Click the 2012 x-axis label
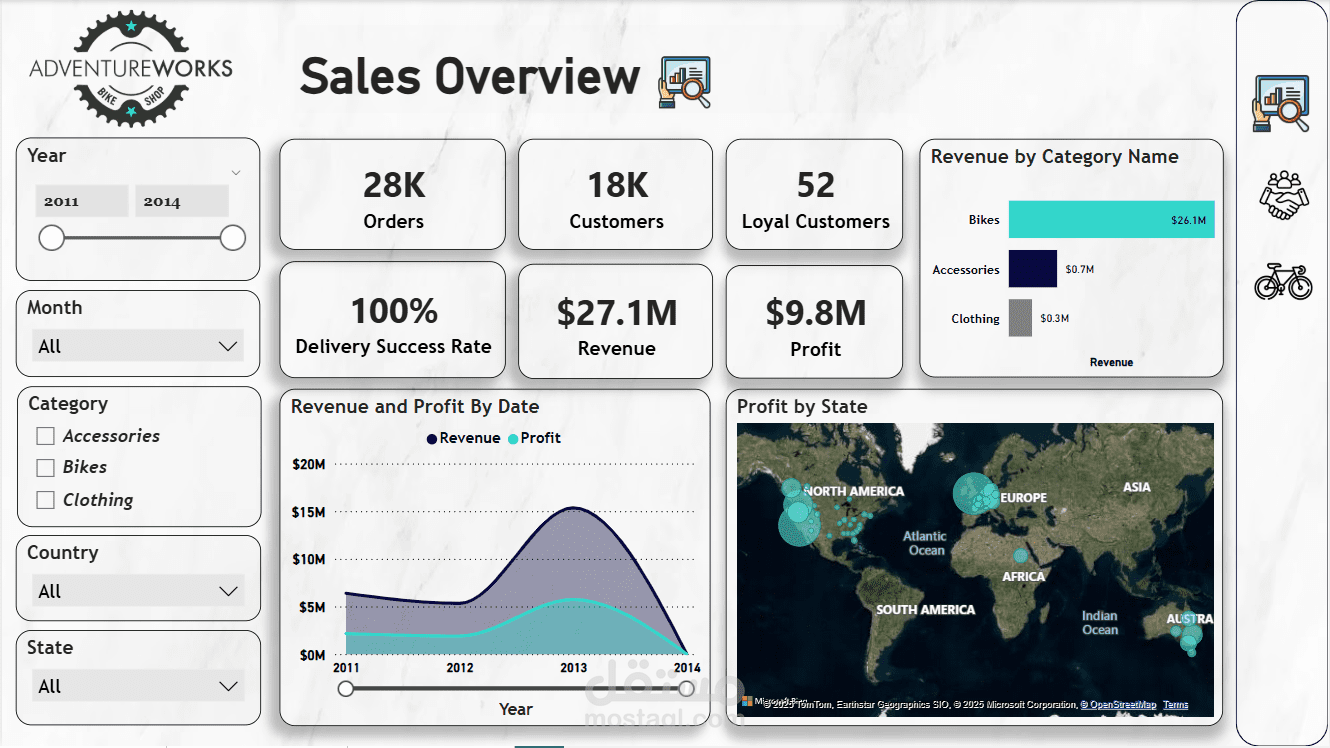Viewport: 1330px width, 748px height. 460,668
